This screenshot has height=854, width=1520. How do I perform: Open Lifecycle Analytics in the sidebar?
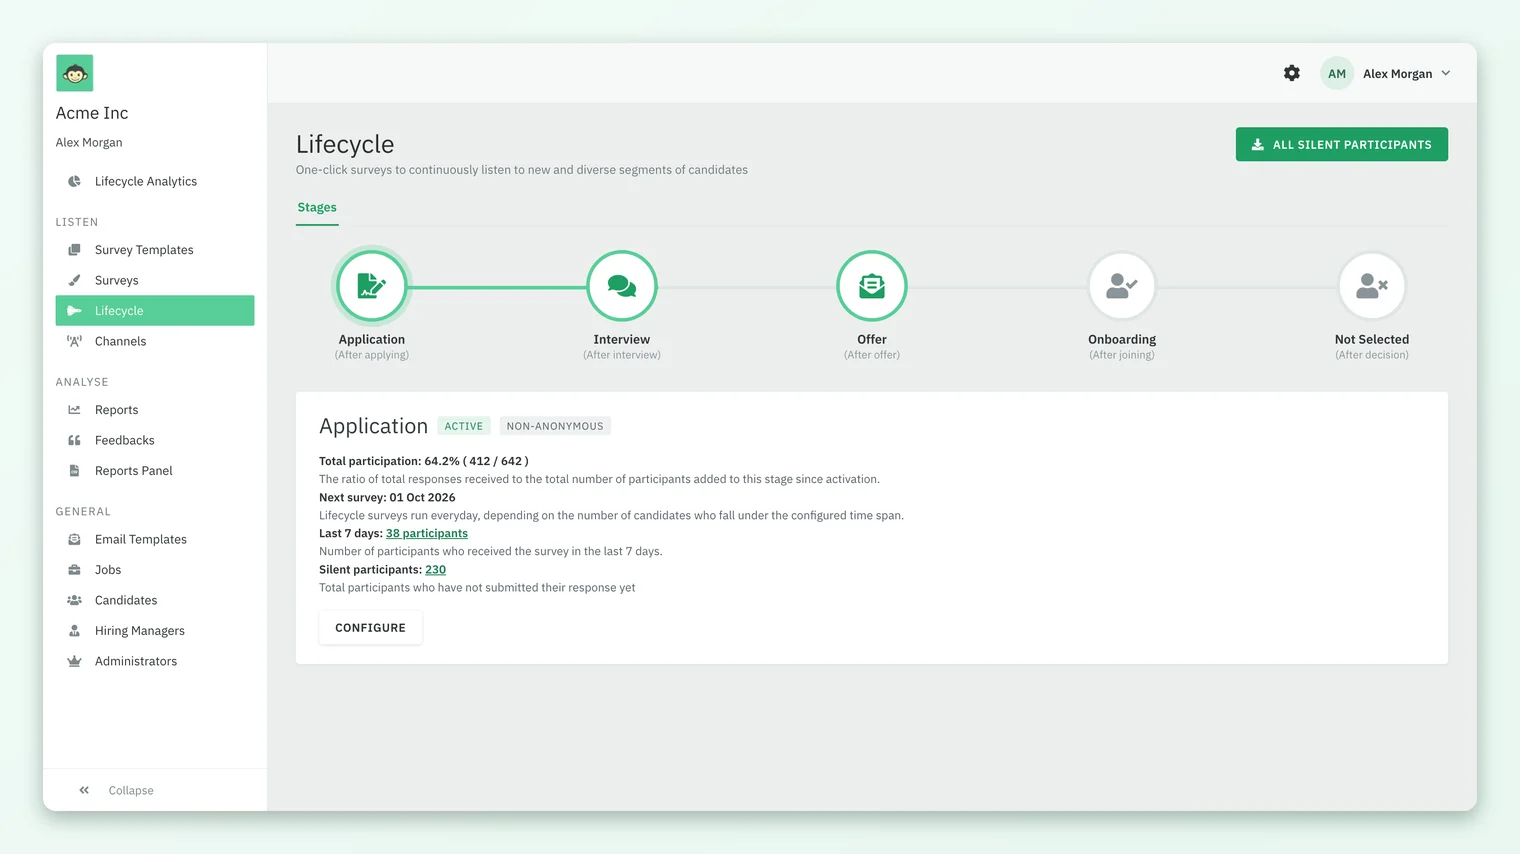[x=155, y=181]
